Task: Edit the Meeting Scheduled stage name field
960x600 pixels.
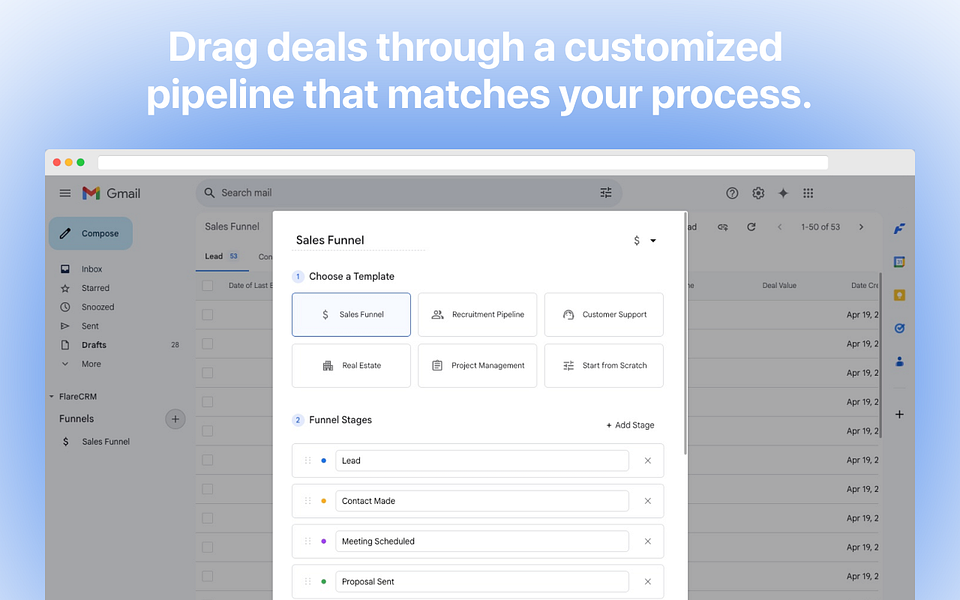Action: click(x=482, y=541)
